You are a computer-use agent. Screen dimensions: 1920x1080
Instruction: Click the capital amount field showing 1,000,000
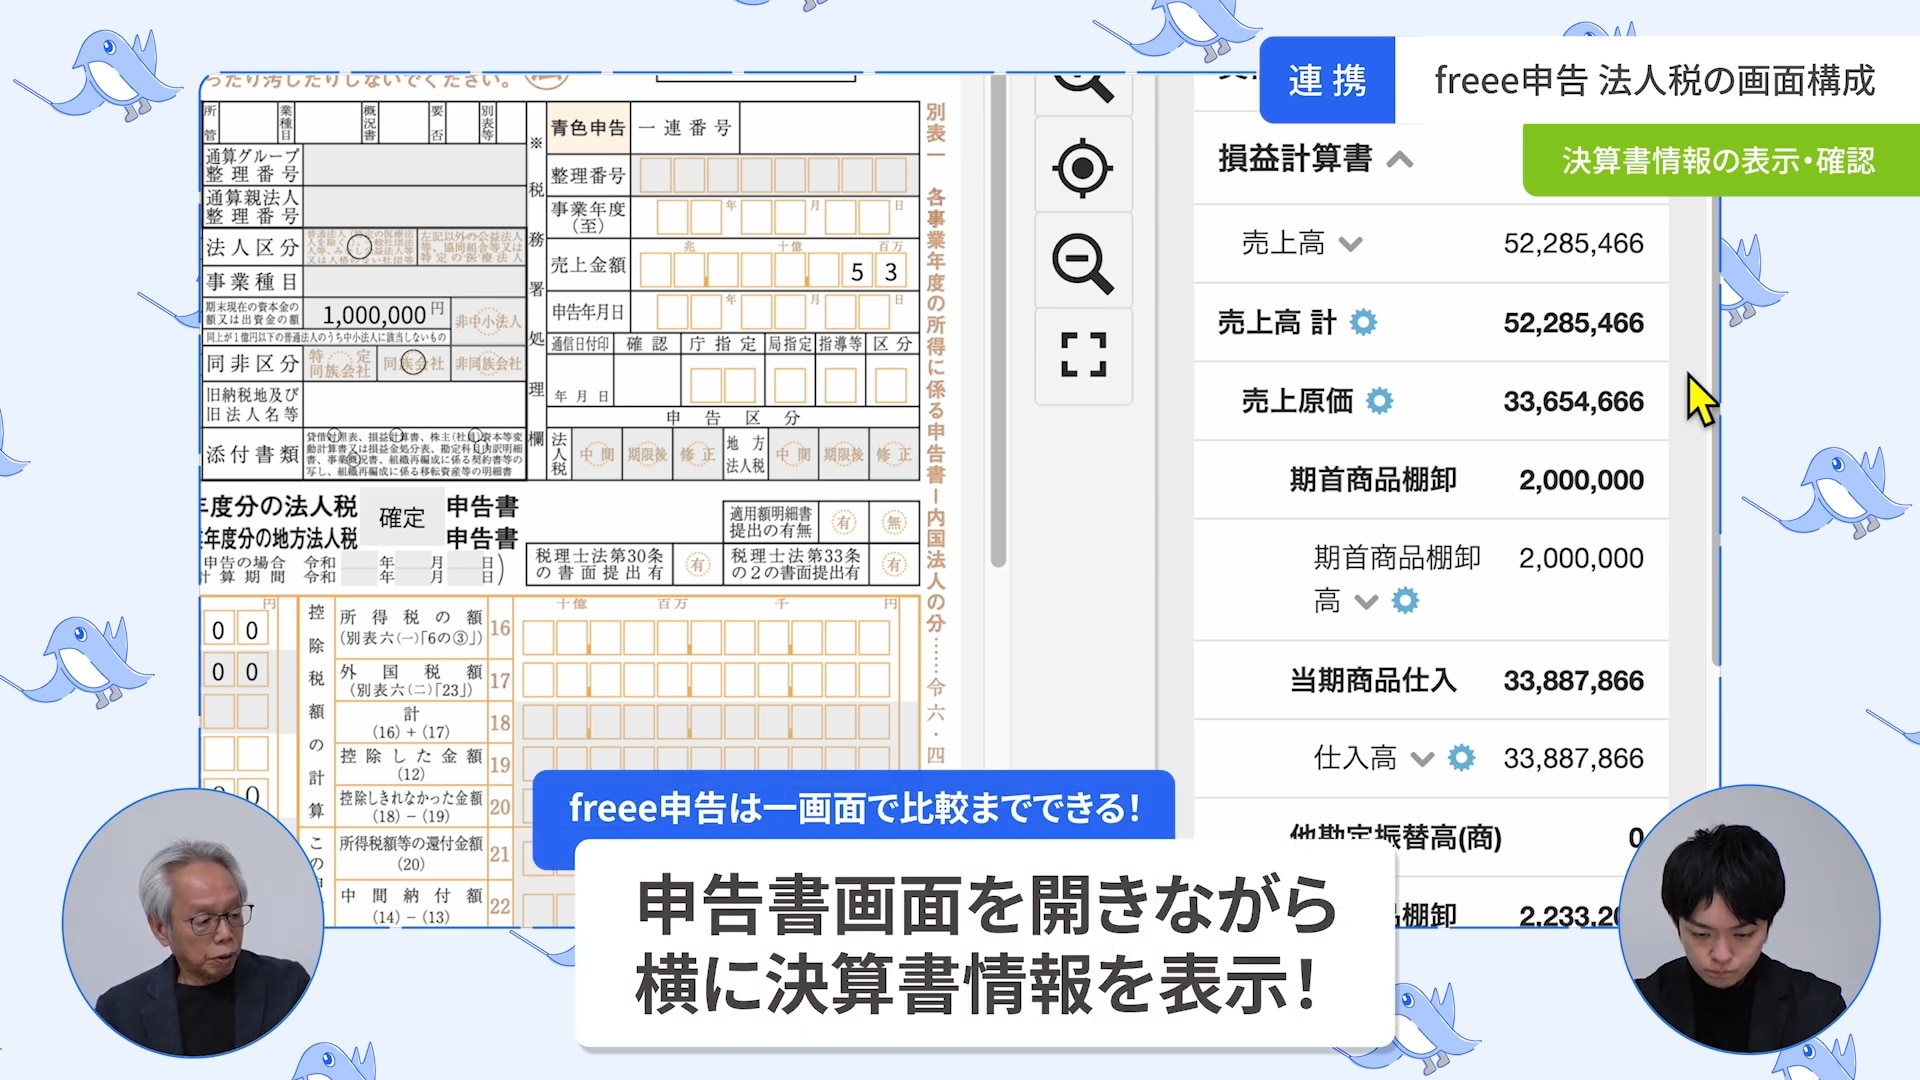tap(376, 315)
